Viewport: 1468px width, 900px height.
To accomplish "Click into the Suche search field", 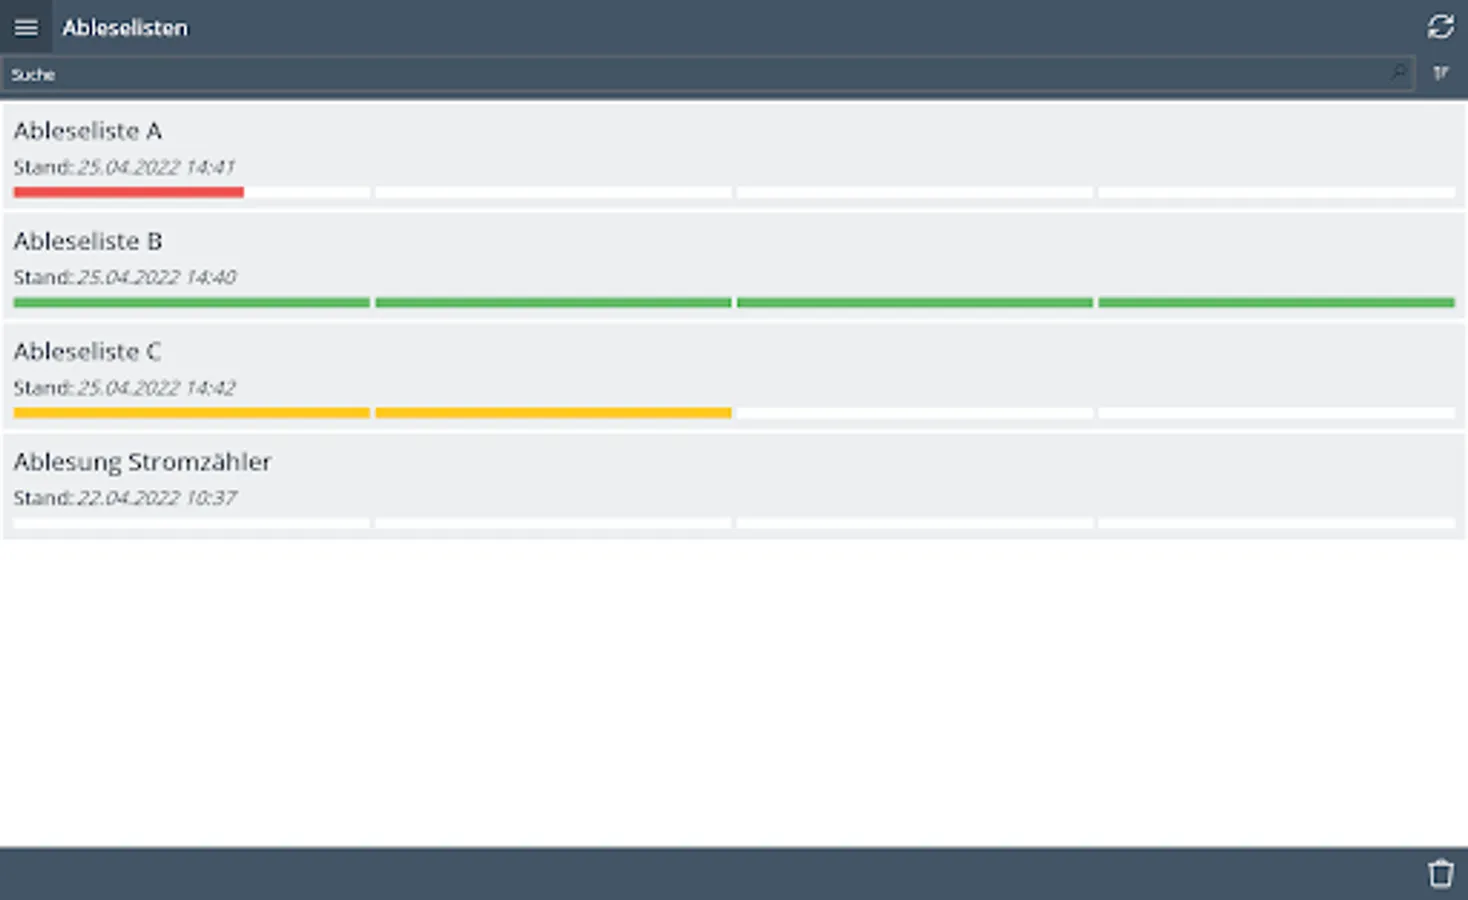I will click(700, 74).
